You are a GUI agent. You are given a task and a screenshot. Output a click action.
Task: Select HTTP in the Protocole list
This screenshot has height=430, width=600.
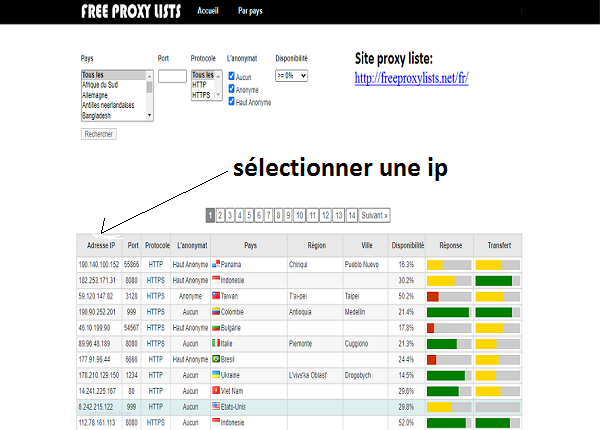(203, 85)
